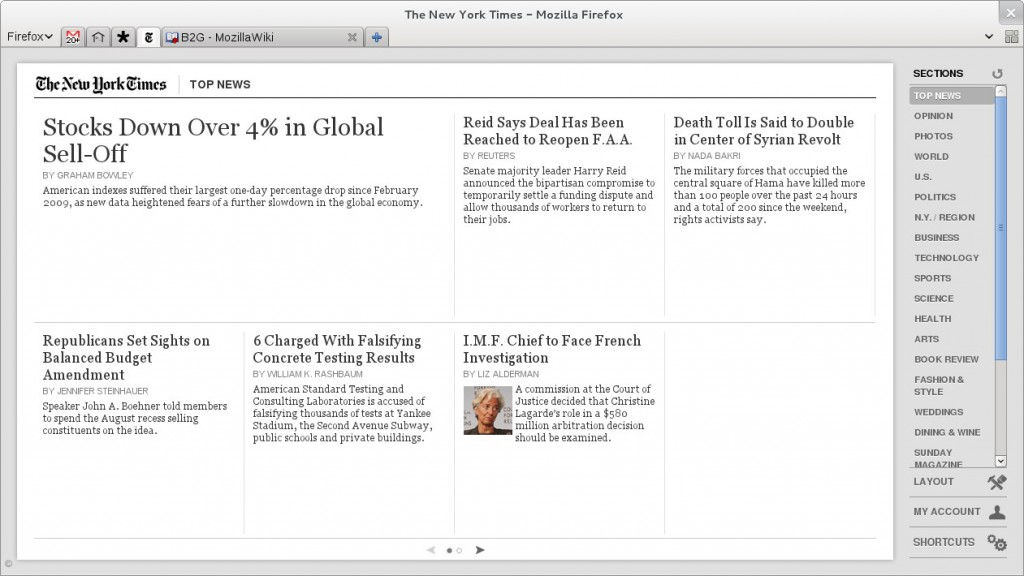This screenshot has height=576, width=1024.
Task: Click the home app tab icon
Action: [x=96, y=37]
